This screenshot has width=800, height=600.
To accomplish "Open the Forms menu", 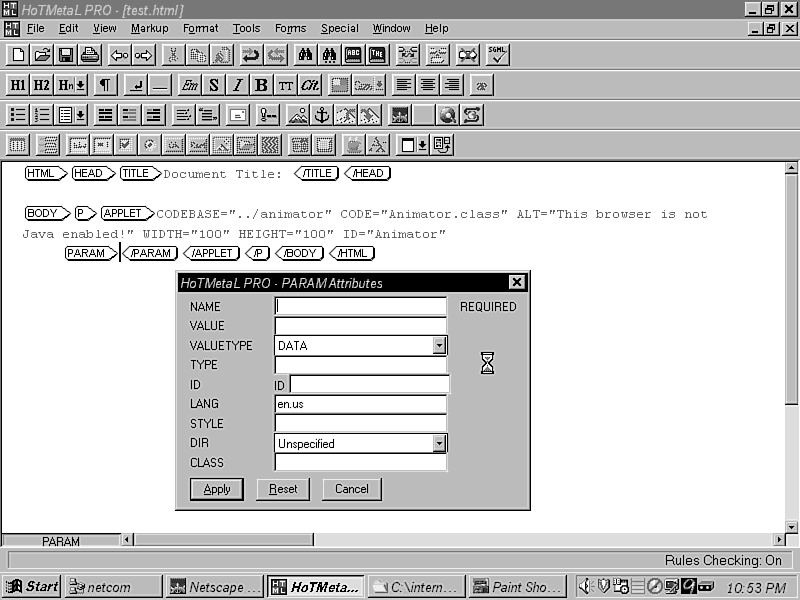I will [x=290, y=29].
